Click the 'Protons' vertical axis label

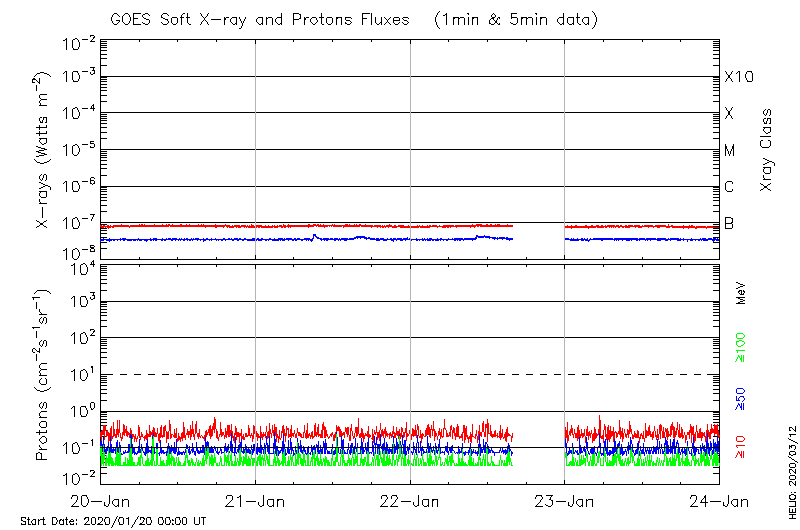44,375
